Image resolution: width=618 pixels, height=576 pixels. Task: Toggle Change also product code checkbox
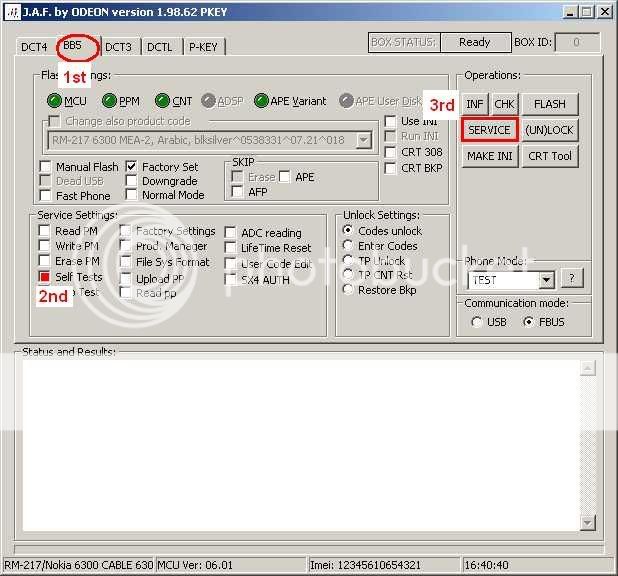[54, 121]
